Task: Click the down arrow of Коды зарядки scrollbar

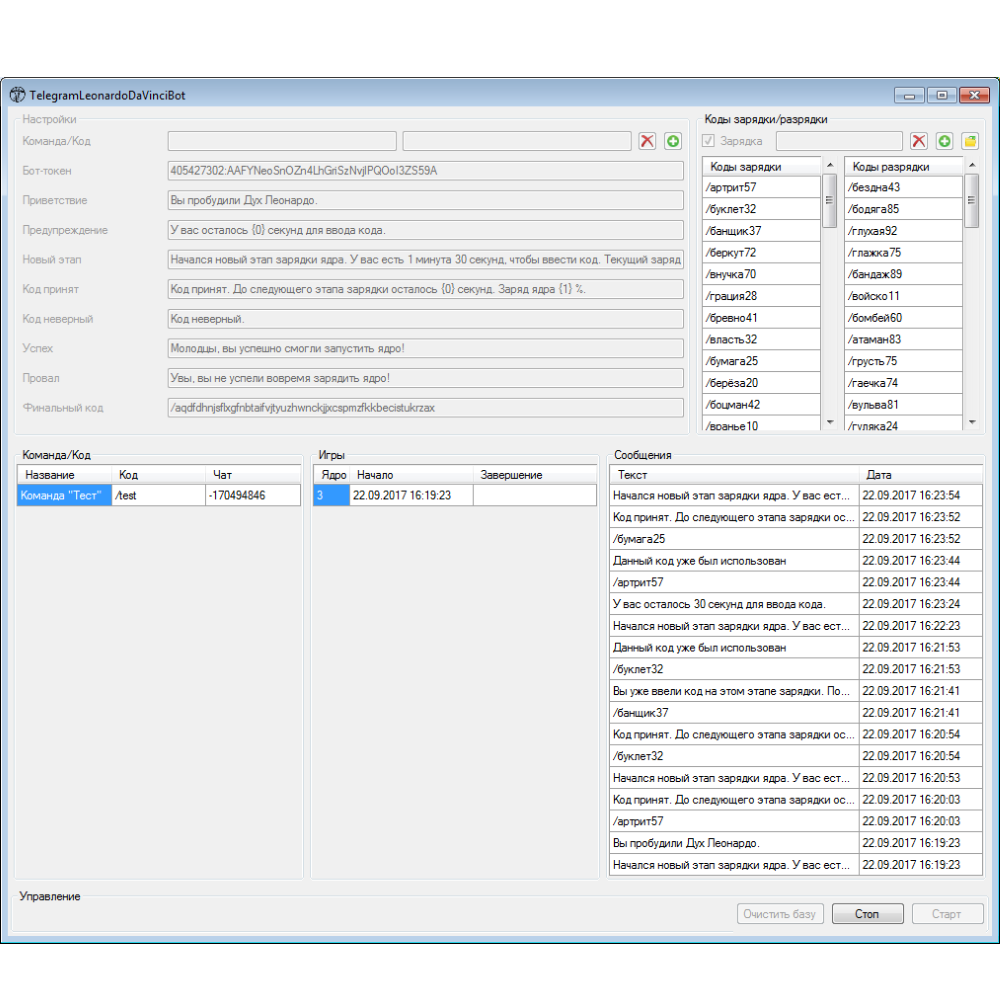Action: (x=829, y=423)
